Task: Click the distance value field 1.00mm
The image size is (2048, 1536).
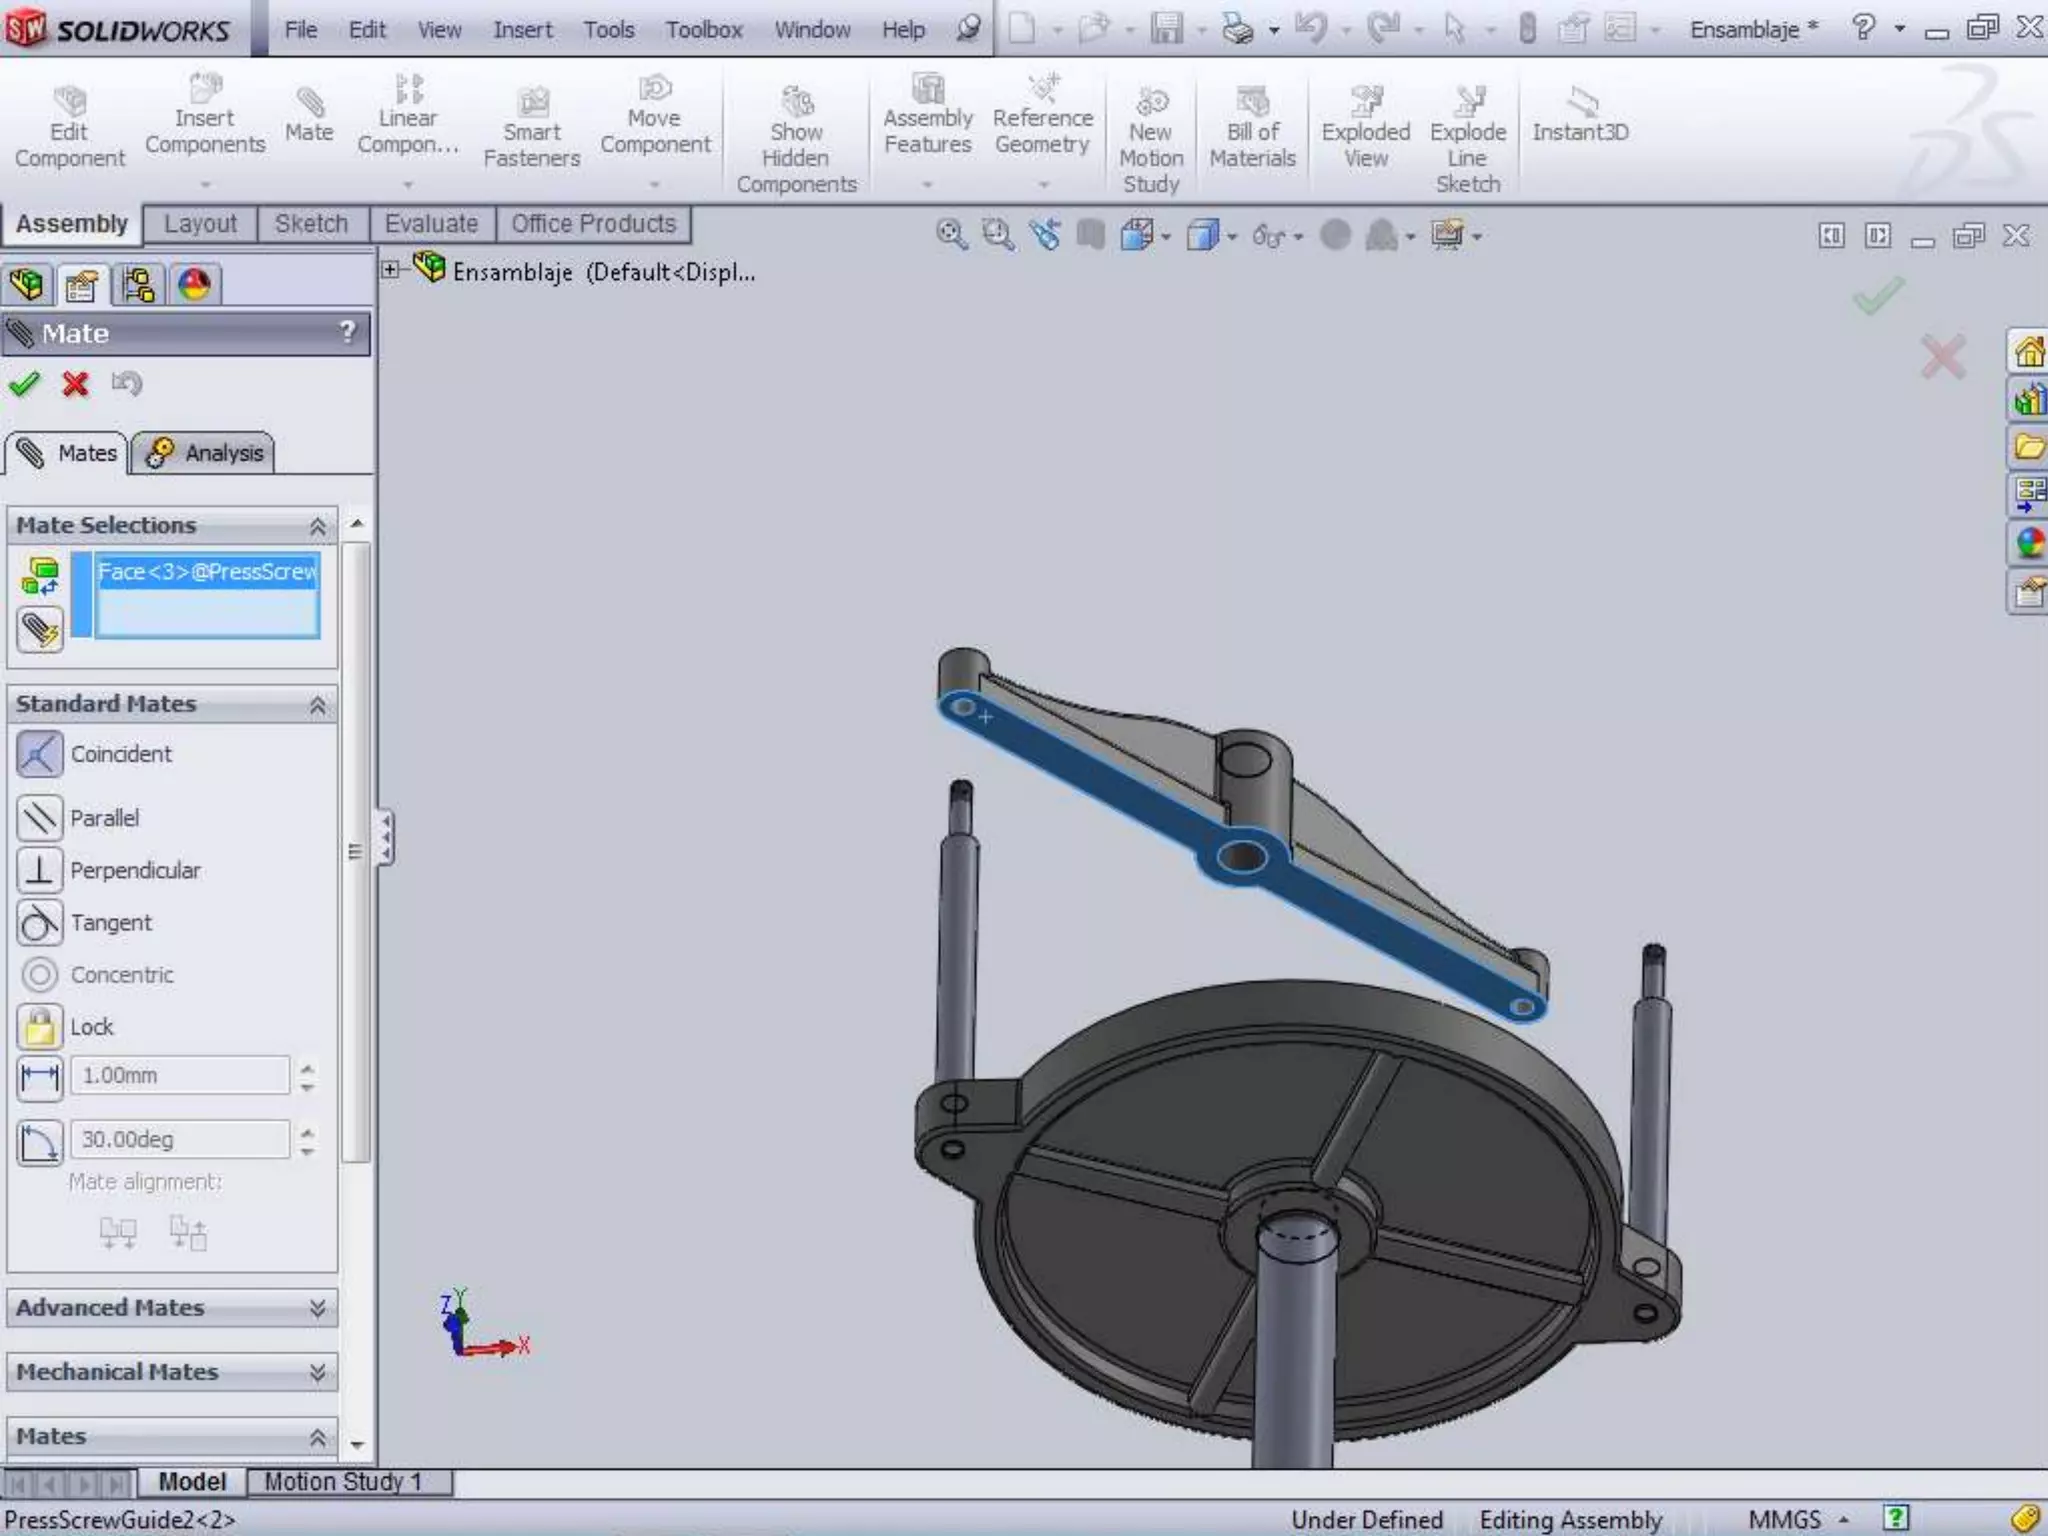Action: coord(180,1076)
